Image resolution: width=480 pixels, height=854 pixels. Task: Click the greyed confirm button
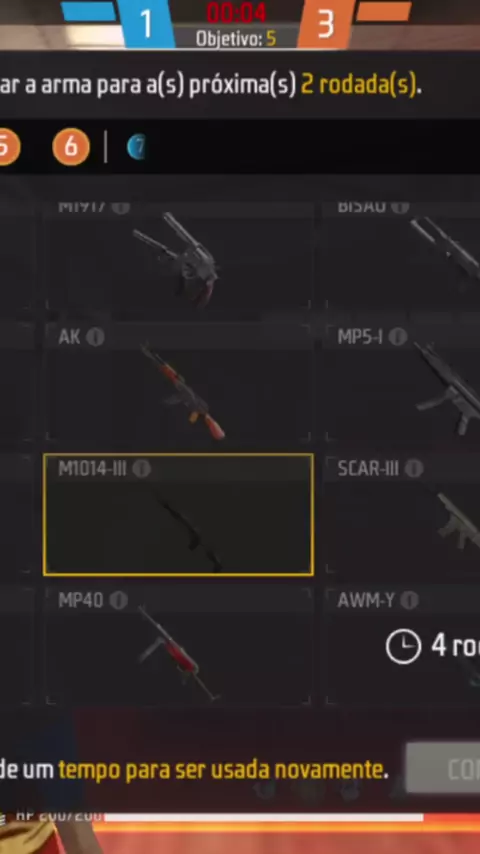tap(443, 767)
